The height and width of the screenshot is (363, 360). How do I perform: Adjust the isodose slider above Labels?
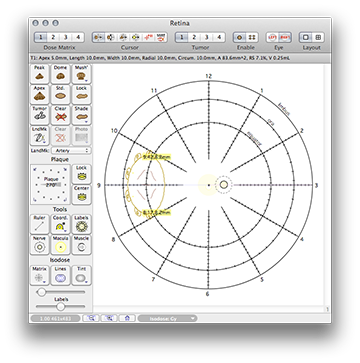(x=60, y=292)
